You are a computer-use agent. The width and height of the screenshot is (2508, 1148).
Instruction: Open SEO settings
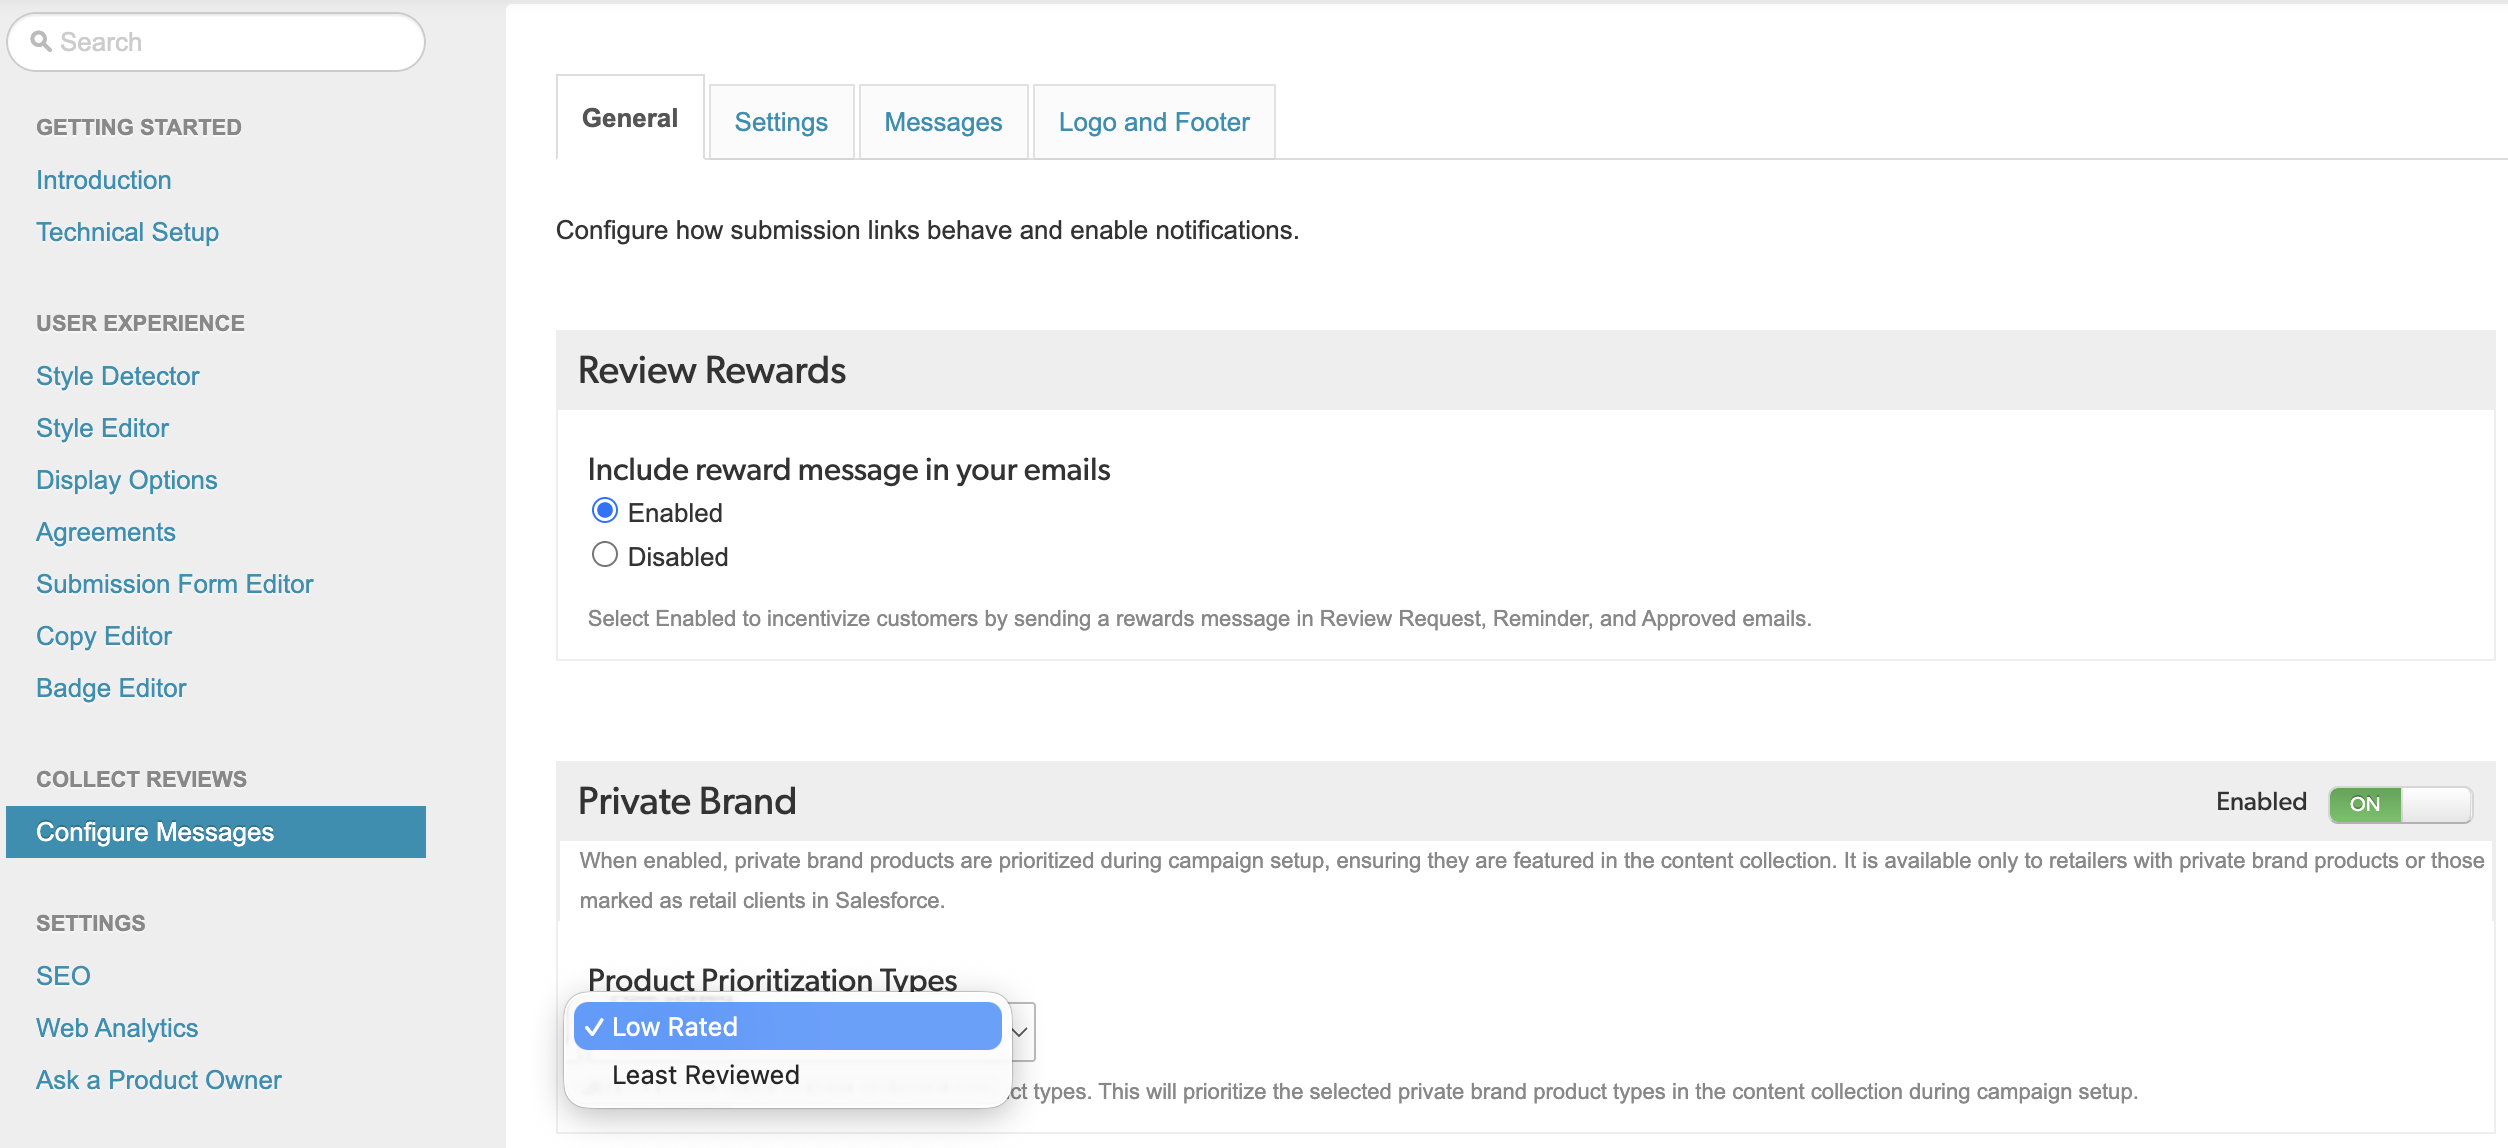63,976
